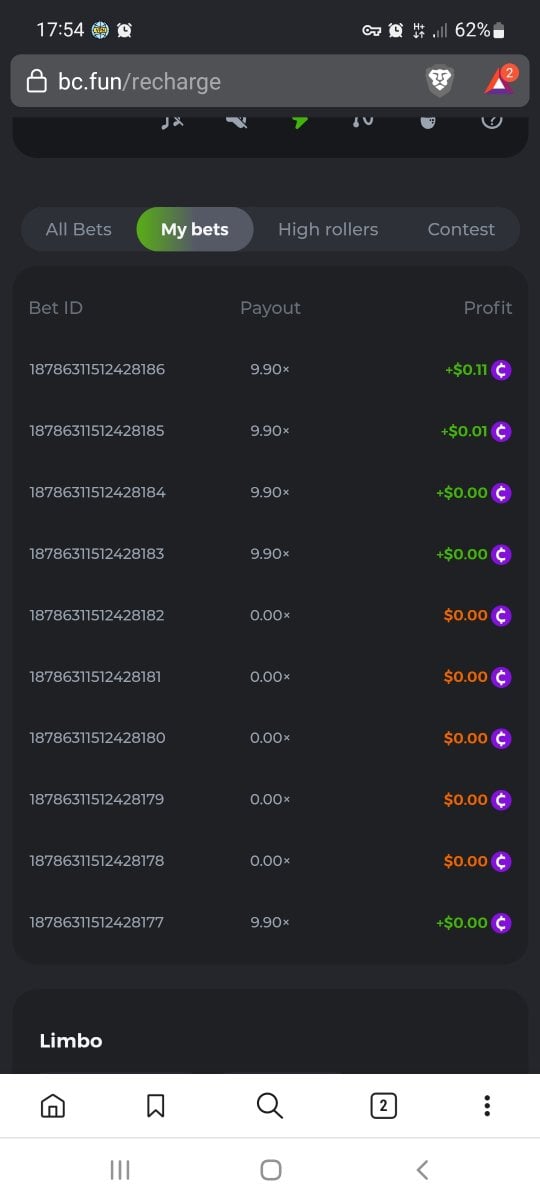Open bet ID 18786311512428182
This screenshot has height=1200, width=540.
(x=97, y=615)
